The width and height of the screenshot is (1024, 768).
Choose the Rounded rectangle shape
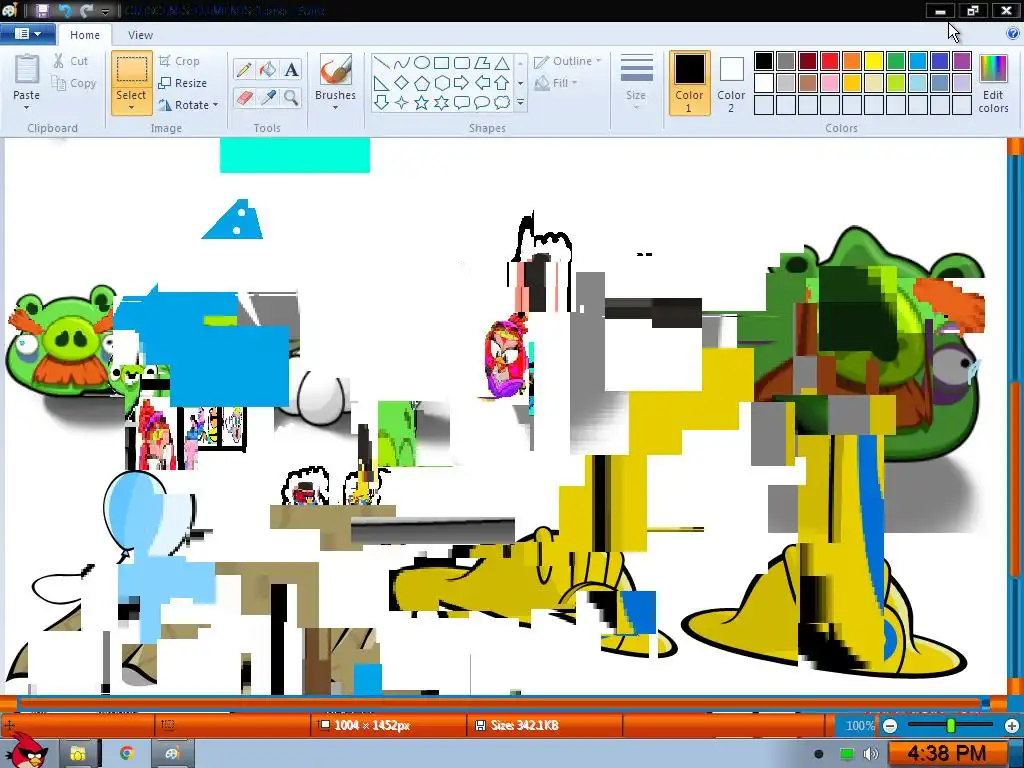tap(462, 63)
